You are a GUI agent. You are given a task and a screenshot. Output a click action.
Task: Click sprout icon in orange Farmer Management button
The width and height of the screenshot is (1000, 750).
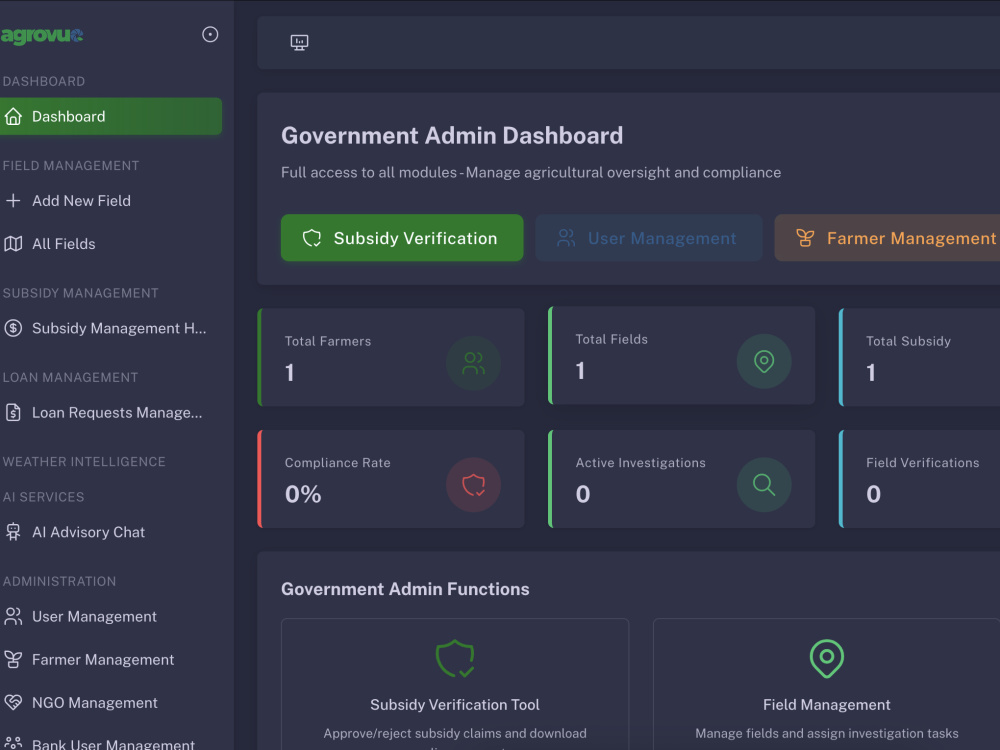point(805,239)
